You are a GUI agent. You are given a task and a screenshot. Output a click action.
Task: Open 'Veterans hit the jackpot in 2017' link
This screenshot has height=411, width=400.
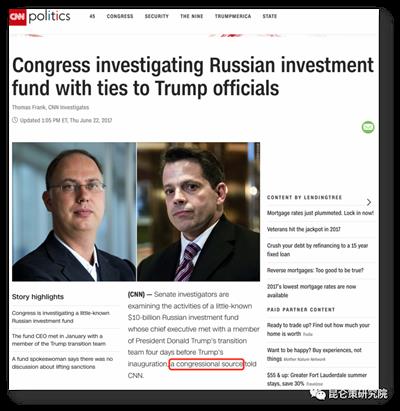pyautogui.click(x=304, y=229)
